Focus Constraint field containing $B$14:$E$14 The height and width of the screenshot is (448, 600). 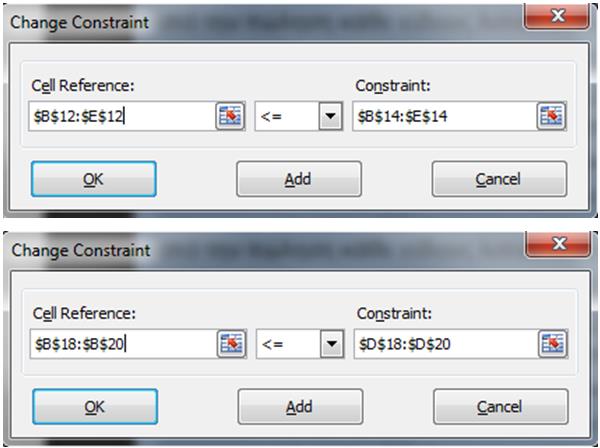(445, 116)
